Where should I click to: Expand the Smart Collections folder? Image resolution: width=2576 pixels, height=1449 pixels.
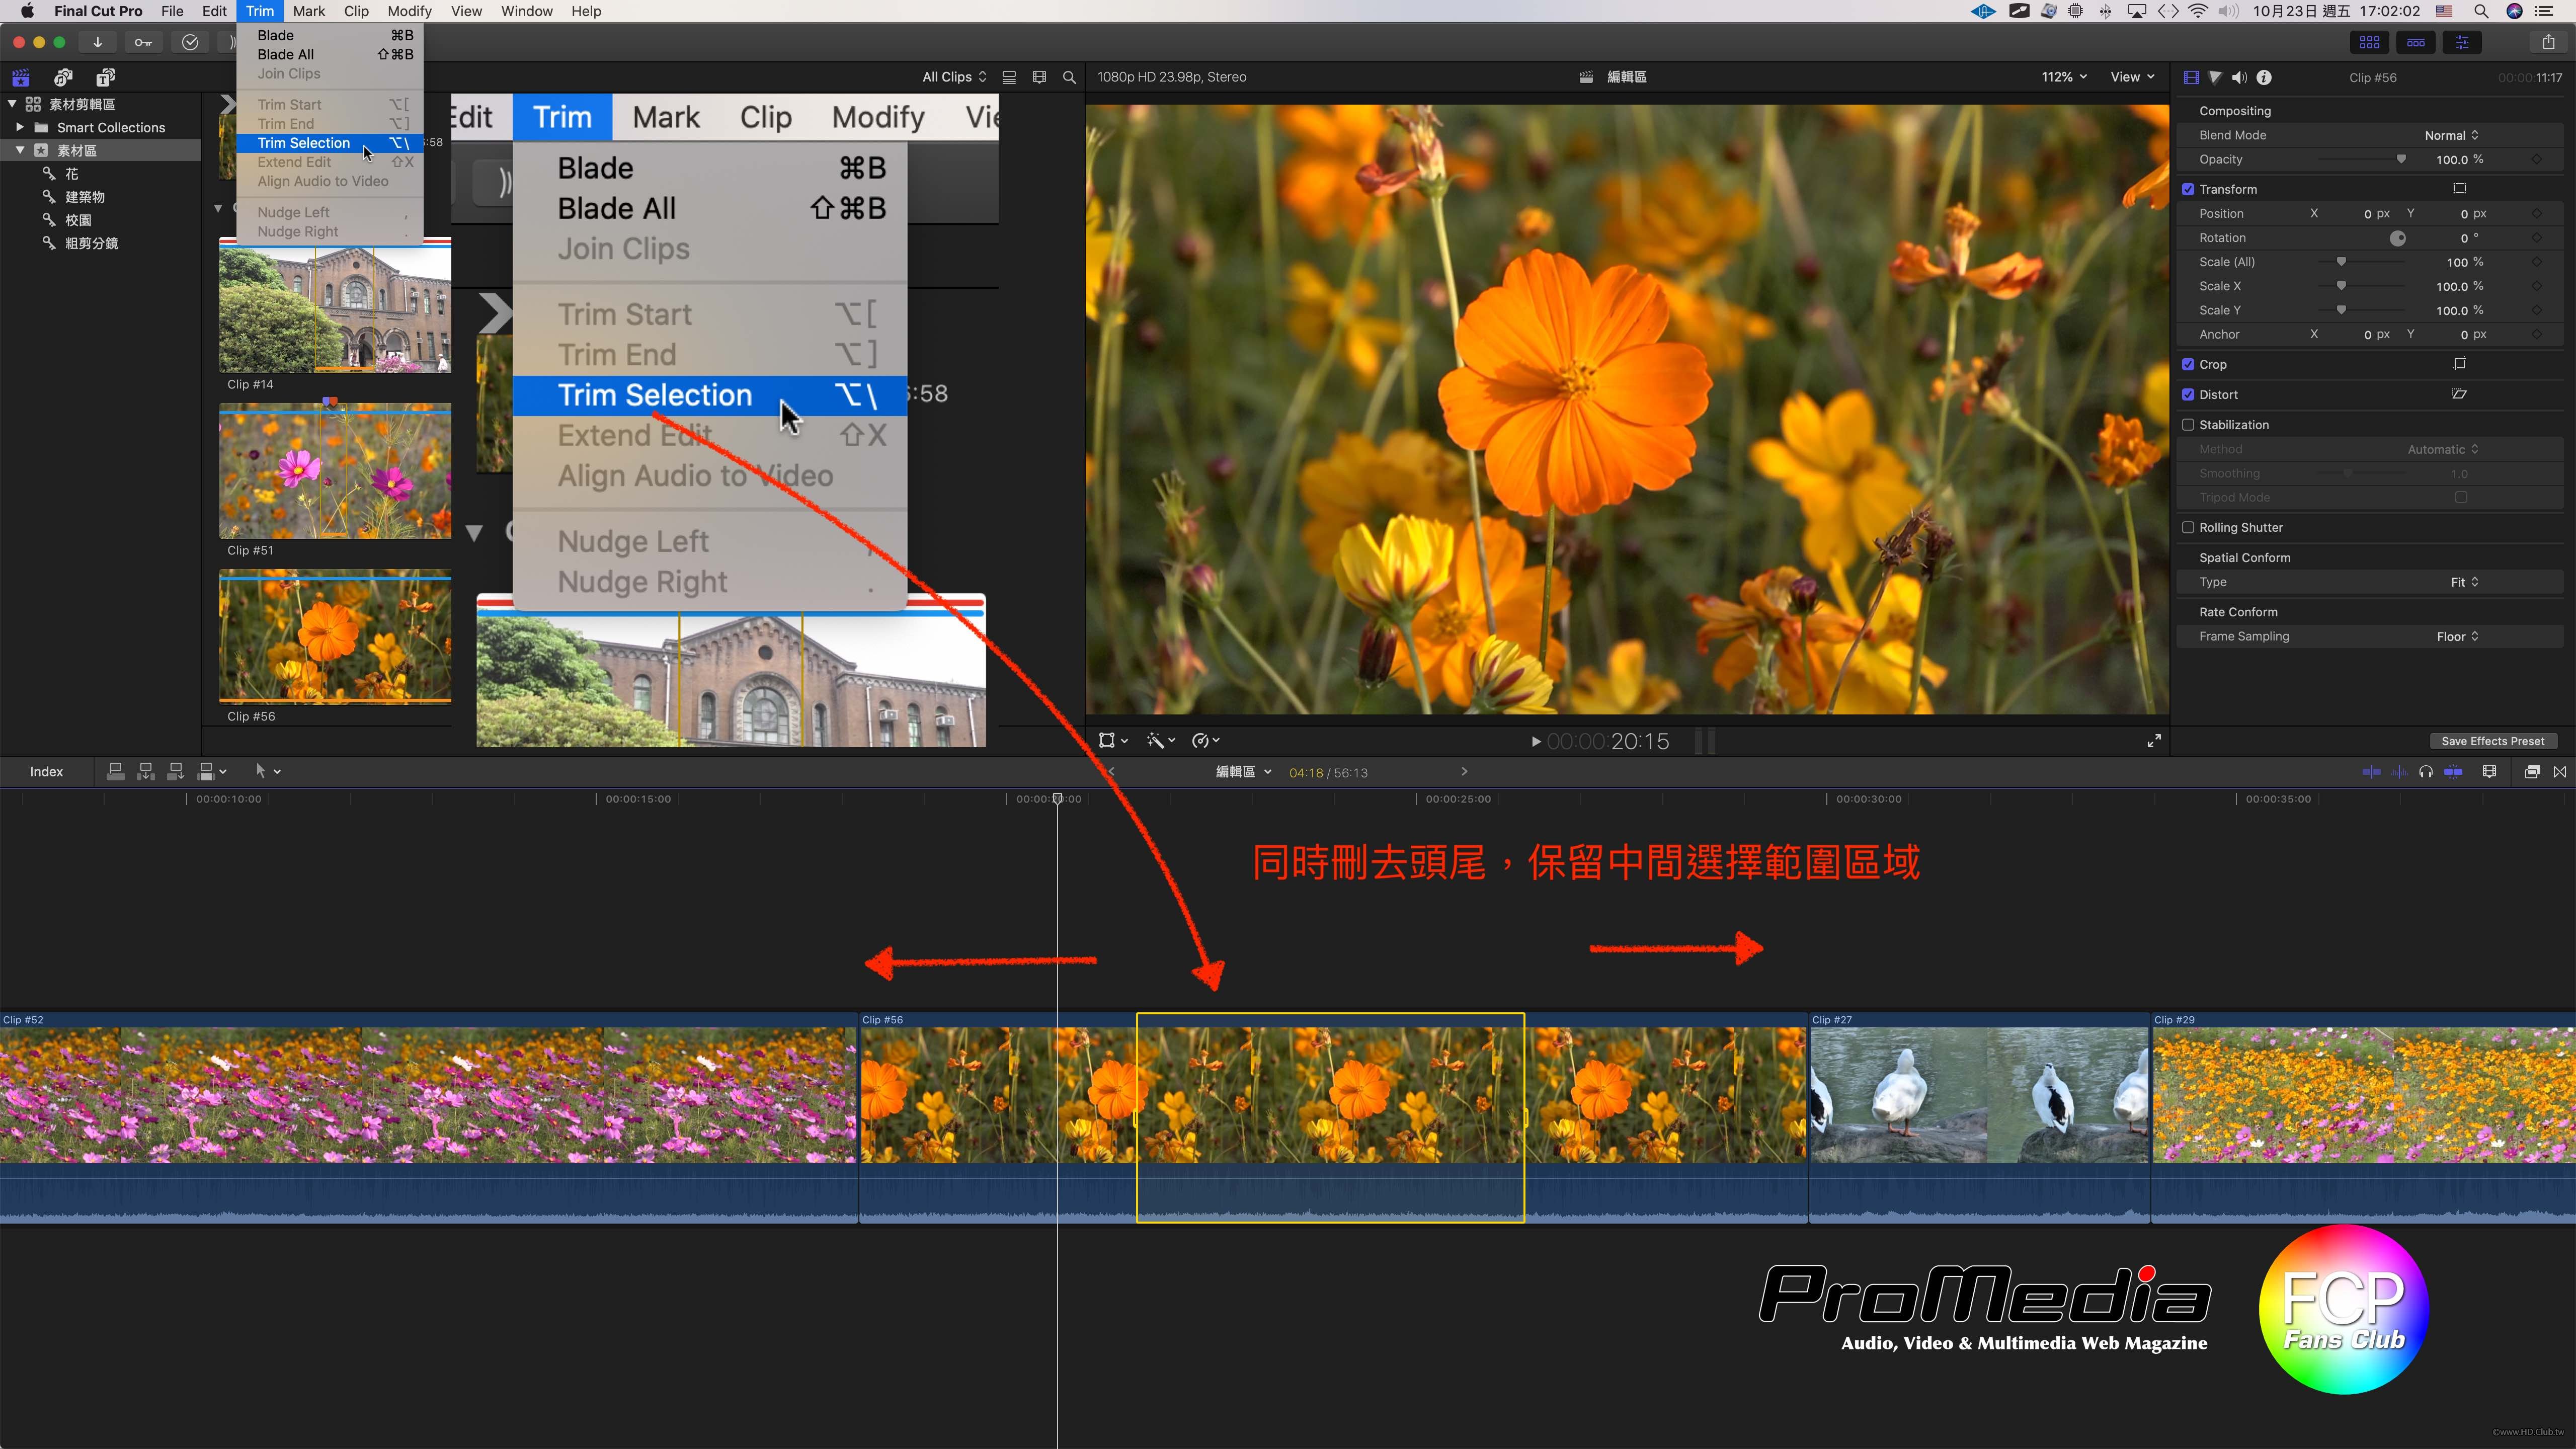tap(20, 128)
